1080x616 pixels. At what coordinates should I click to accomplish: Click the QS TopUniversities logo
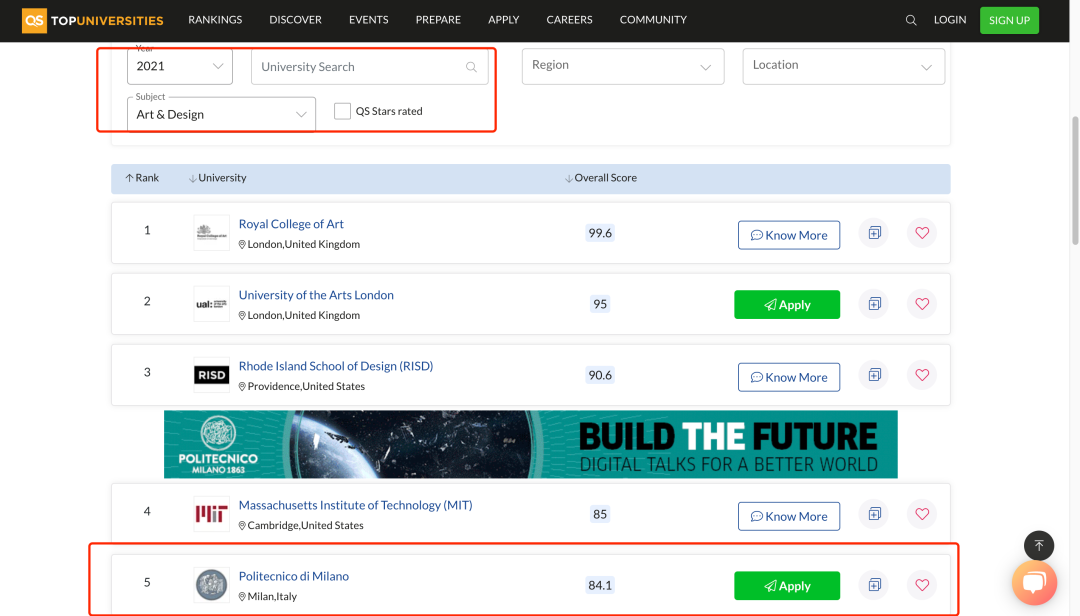pos(92,20)
